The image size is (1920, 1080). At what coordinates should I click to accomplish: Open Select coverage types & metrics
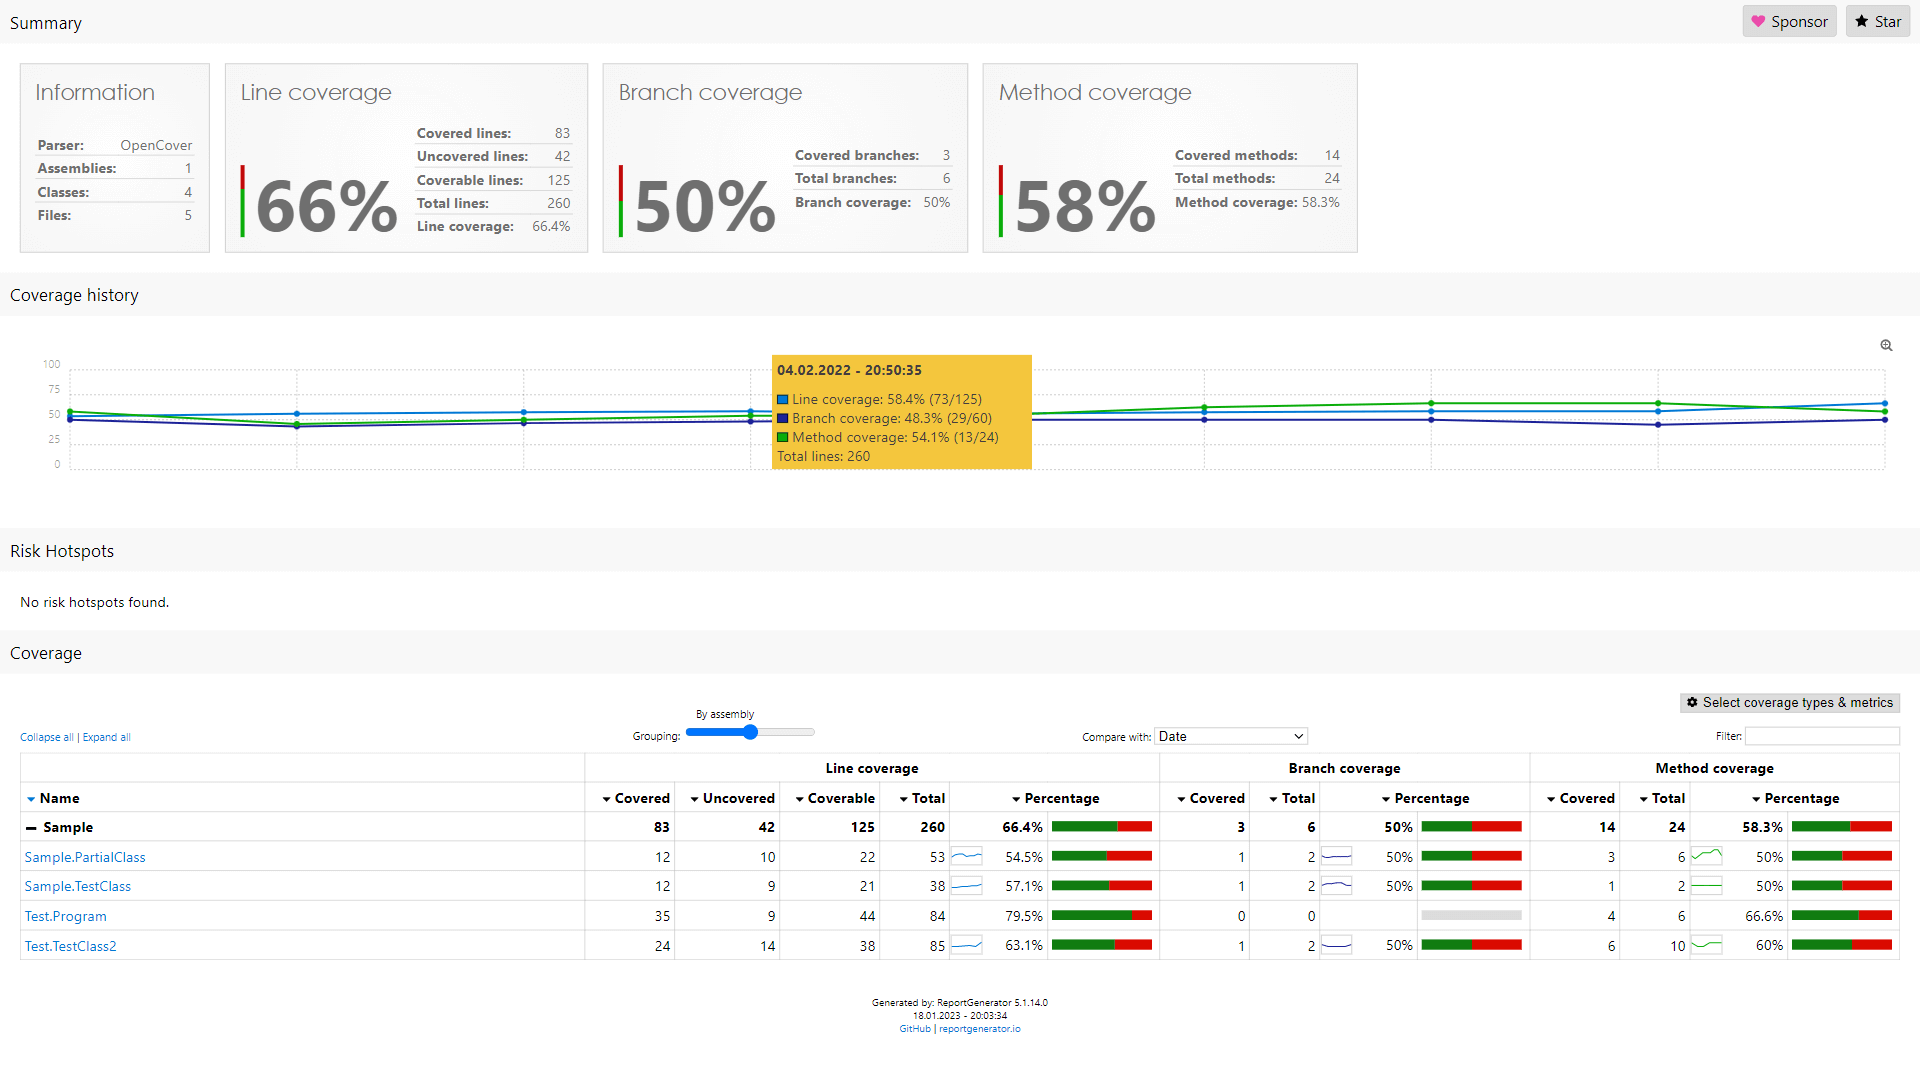(1789, 703)
